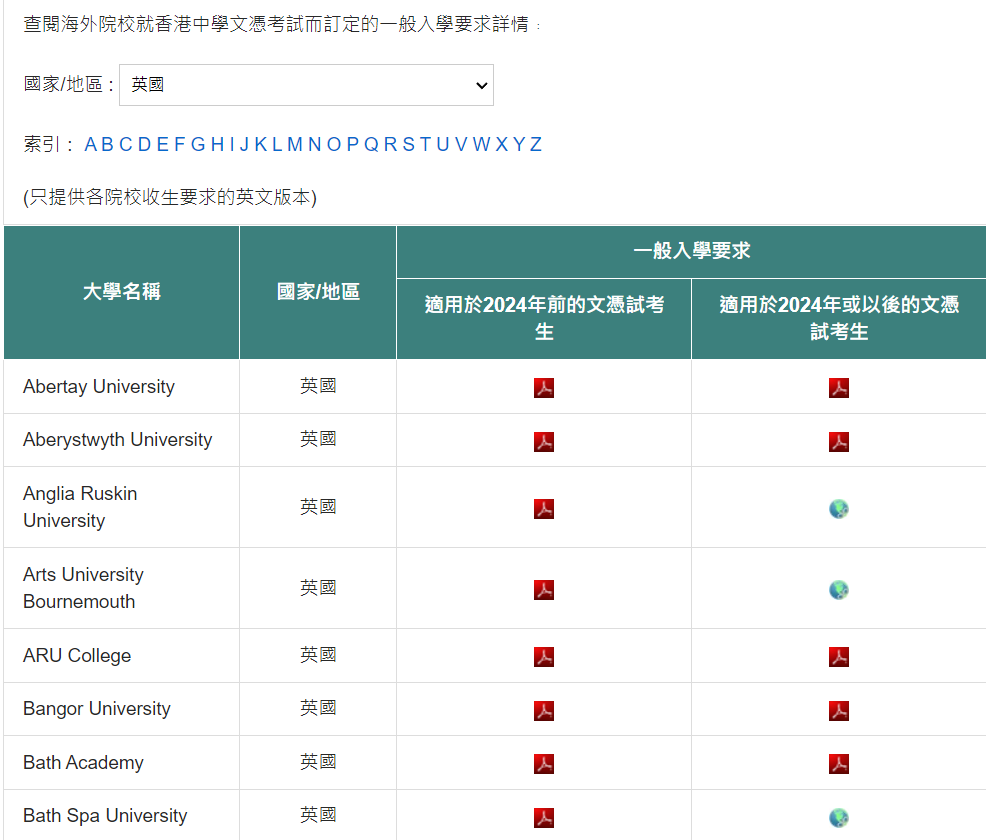Open Bath Academy 2024-or-later PDF

pos(839,764)
